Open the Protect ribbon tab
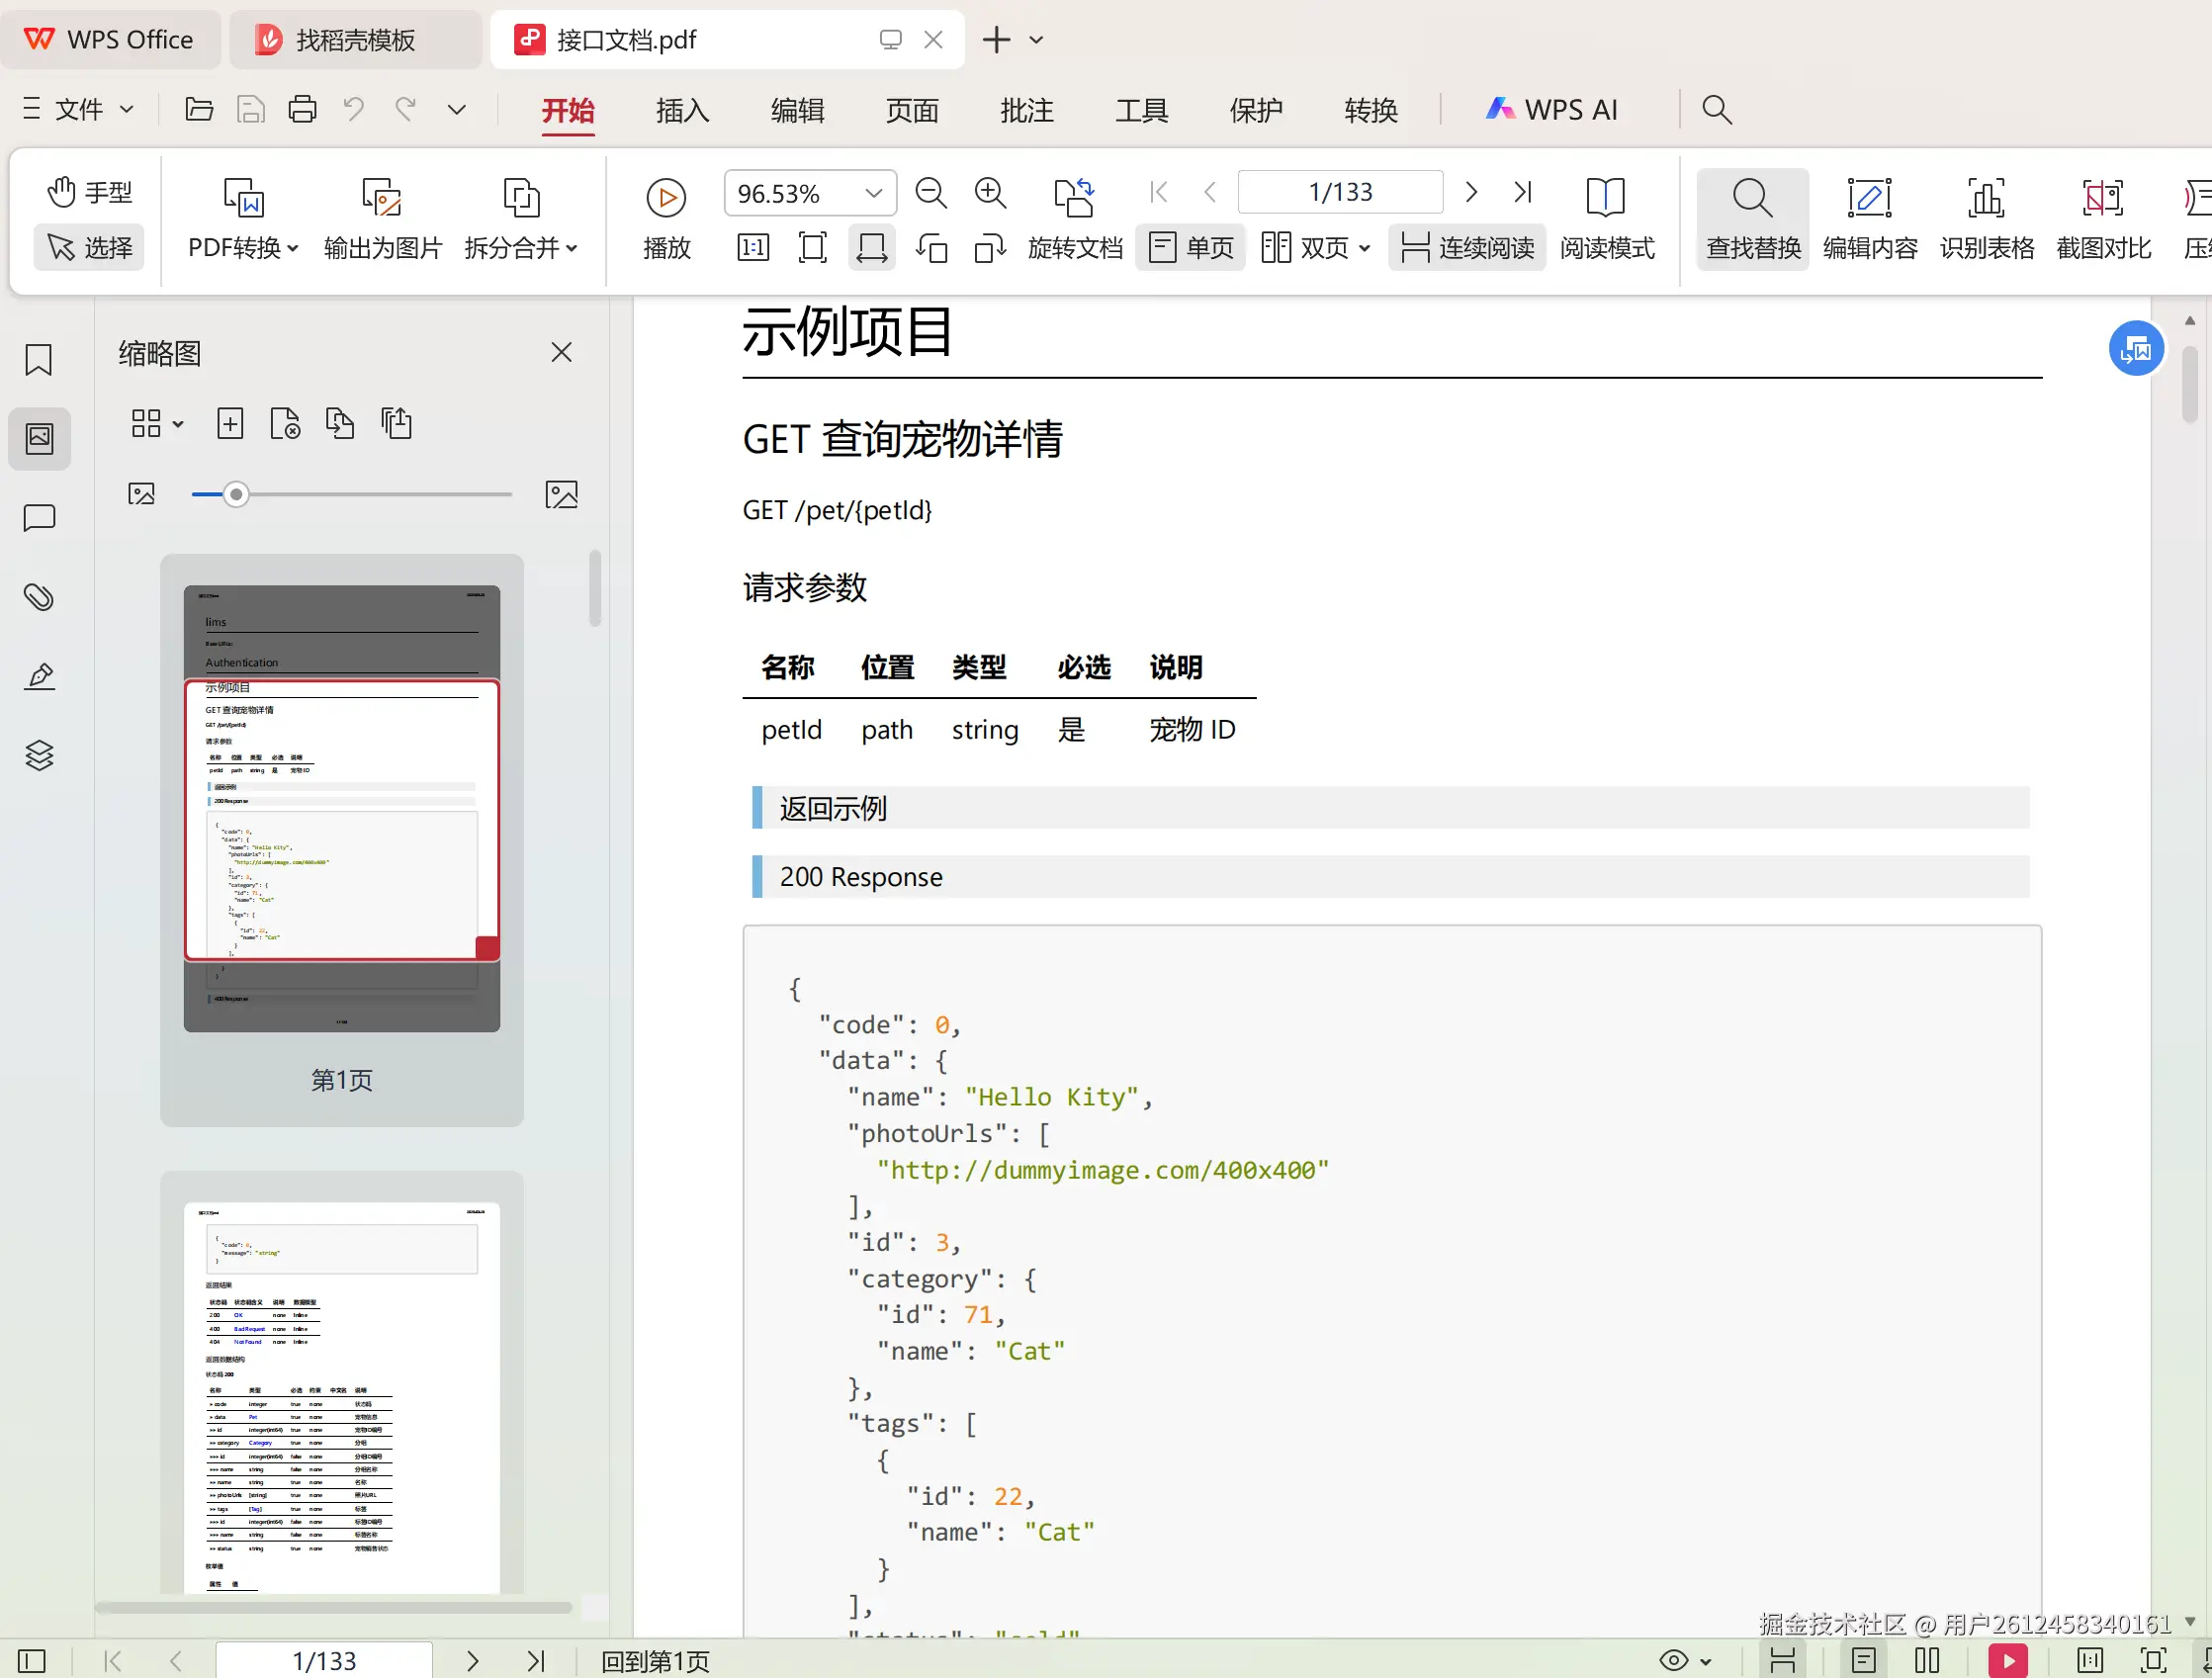This screenshot has width=2212, height=1678. coord(1255,110)
